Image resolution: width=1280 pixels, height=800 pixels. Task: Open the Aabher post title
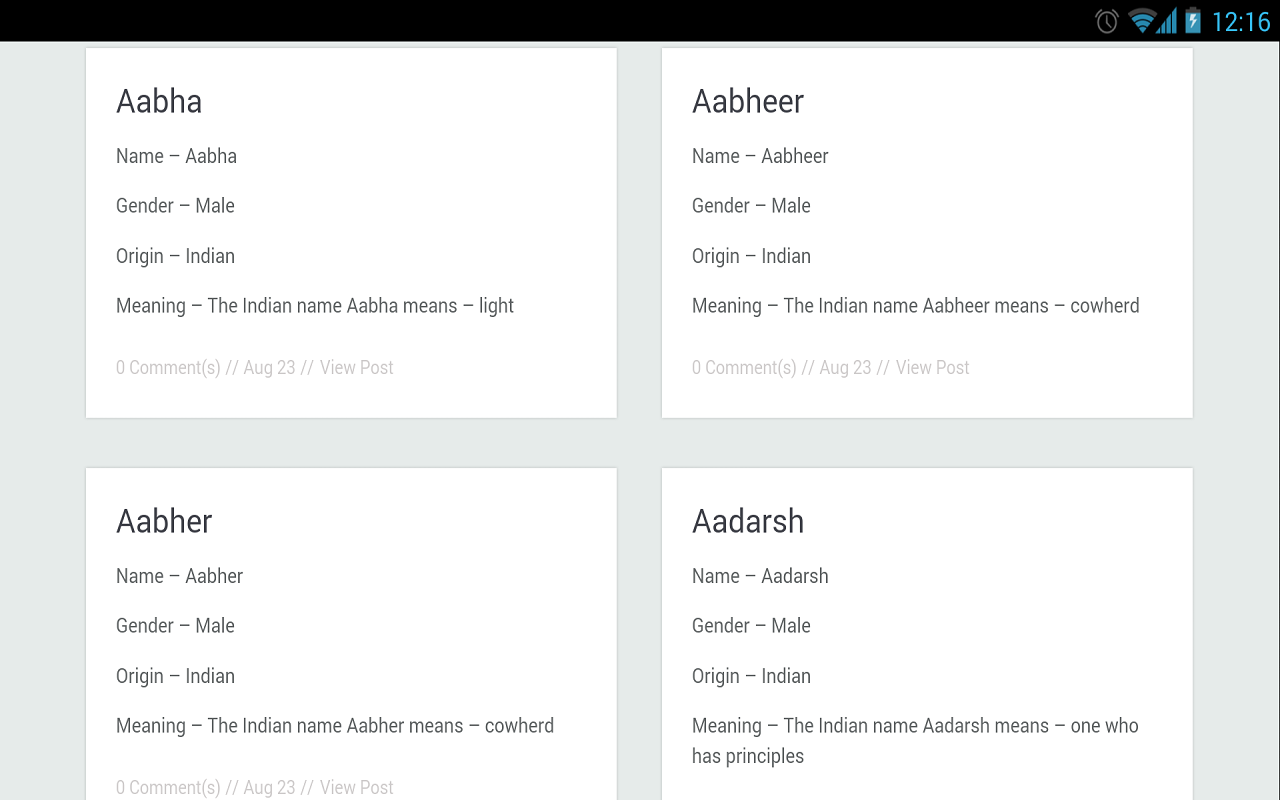[164, 521]
